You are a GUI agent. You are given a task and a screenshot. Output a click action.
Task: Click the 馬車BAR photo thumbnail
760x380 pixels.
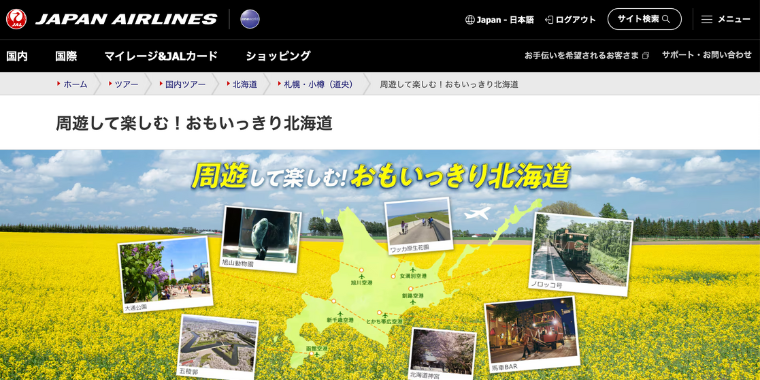click(x=532, y=334)
